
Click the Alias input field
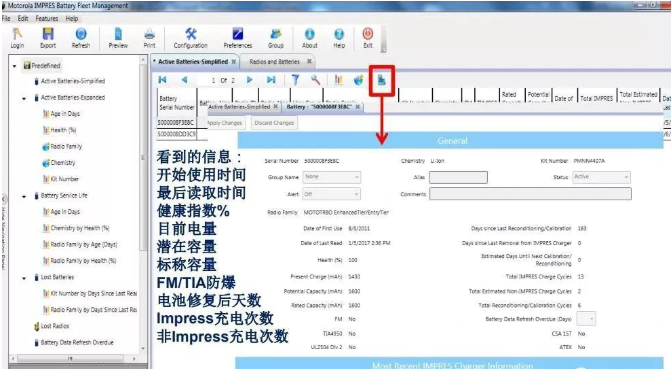point(458,177)
